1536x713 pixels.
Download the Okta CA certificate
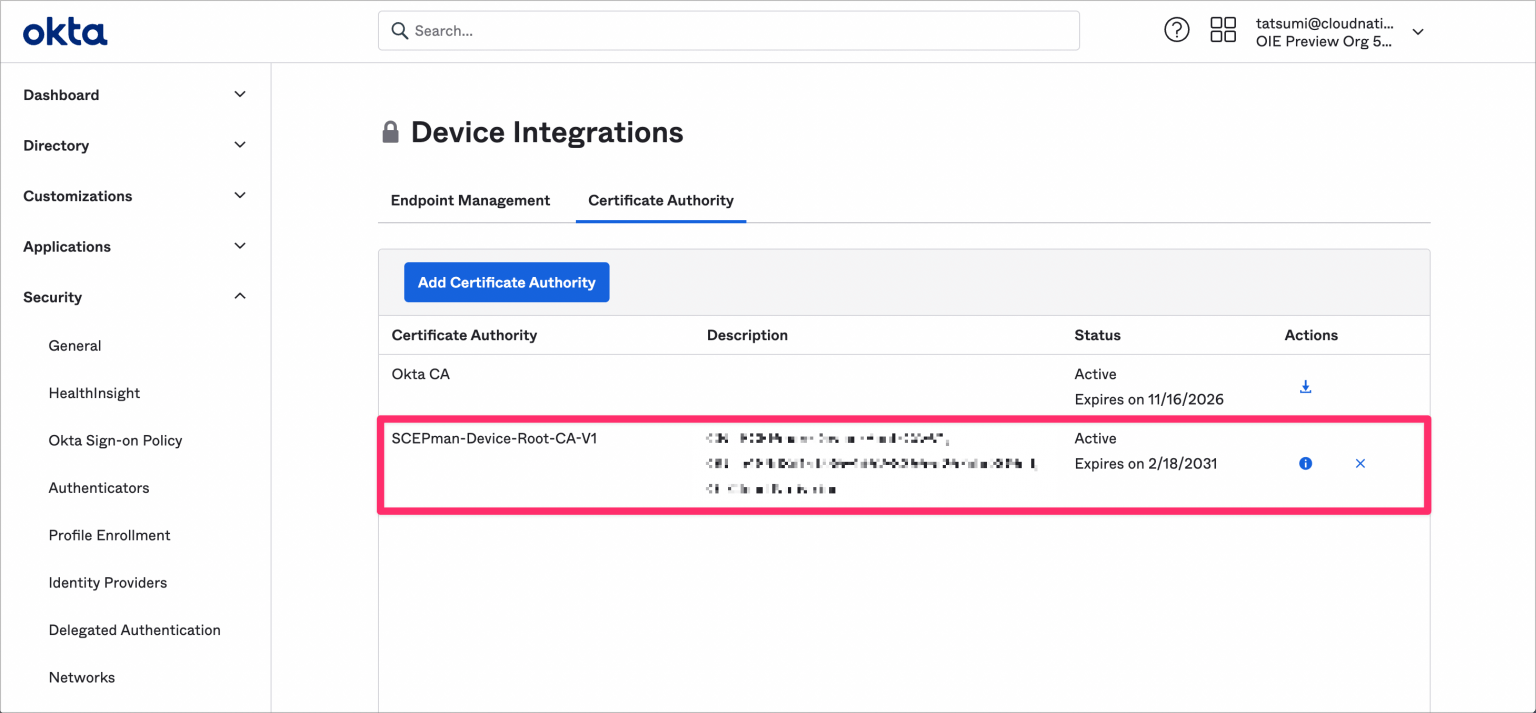(1305, 385)
